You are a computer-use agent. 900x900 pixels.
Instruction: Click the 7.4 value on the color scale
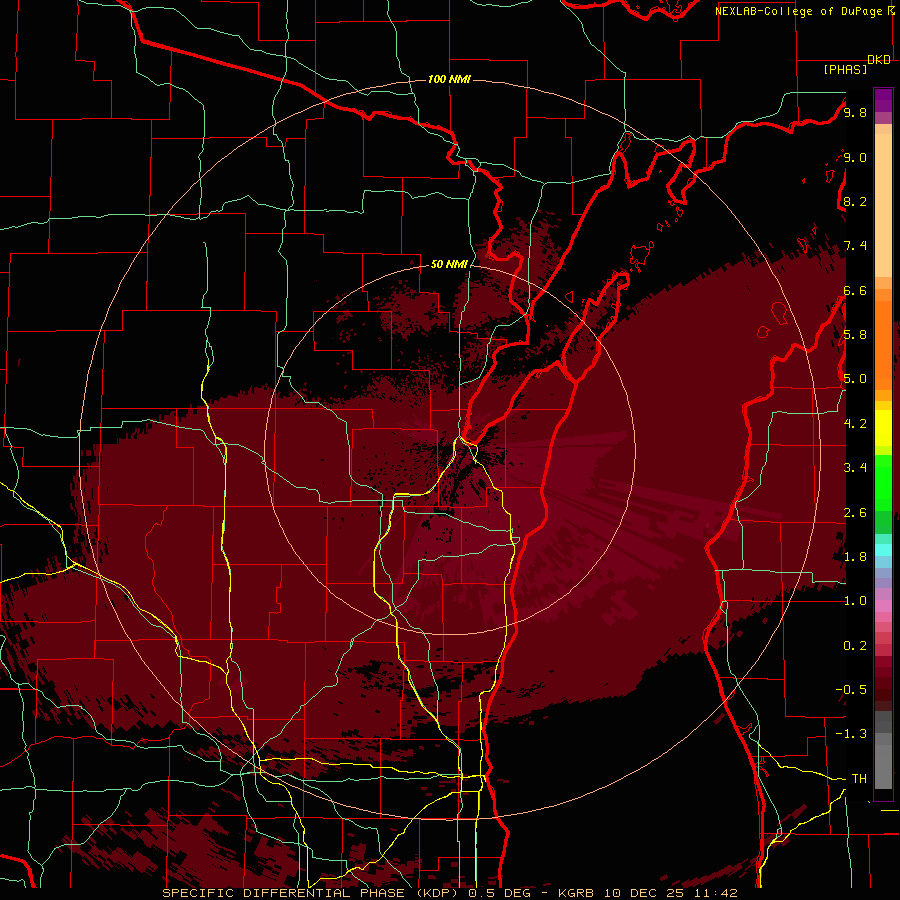click(855, 246)
